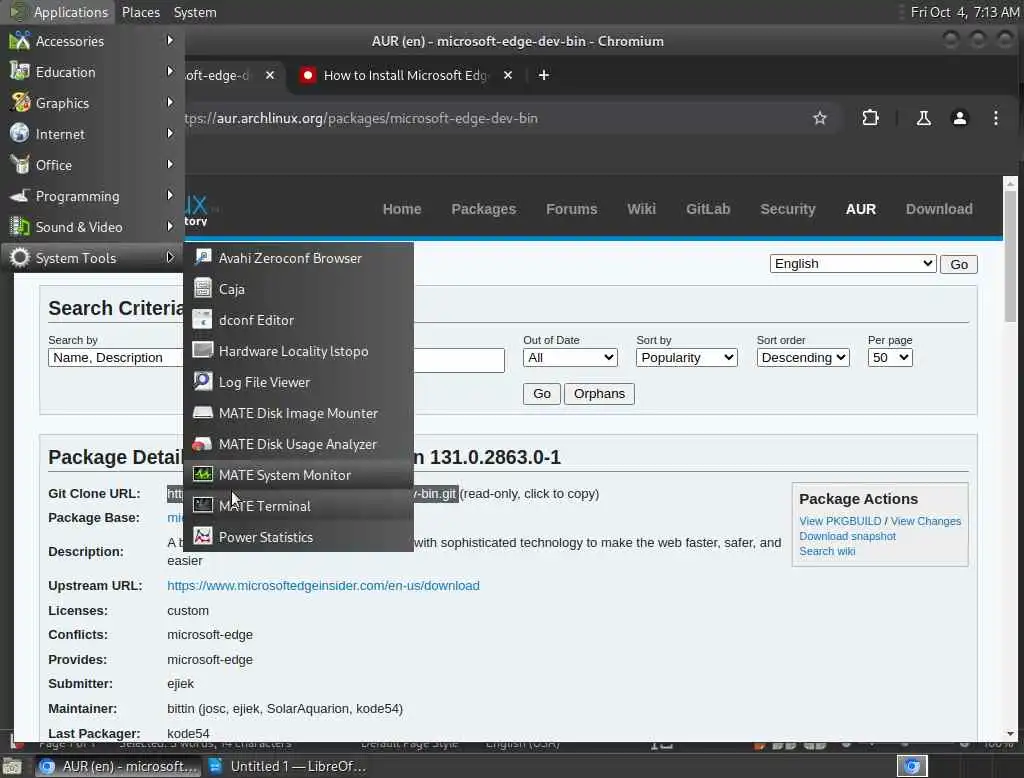Screen dimensions: 1024x778
Task: Open the Out of Date dropdown
Action: (x=570, y=358)
